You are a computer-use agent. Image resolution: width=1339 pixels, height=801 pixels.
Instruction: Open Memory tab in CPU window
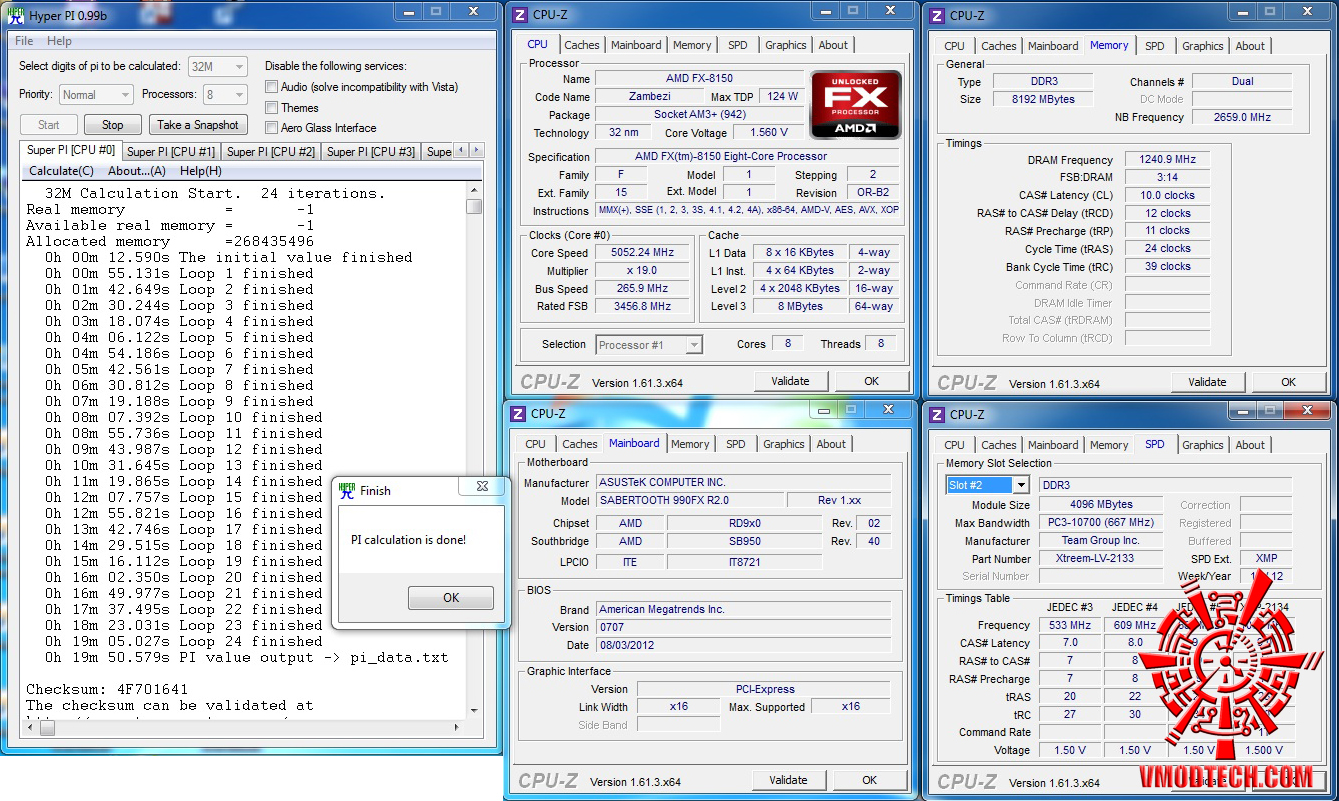(x=692, y=45)
